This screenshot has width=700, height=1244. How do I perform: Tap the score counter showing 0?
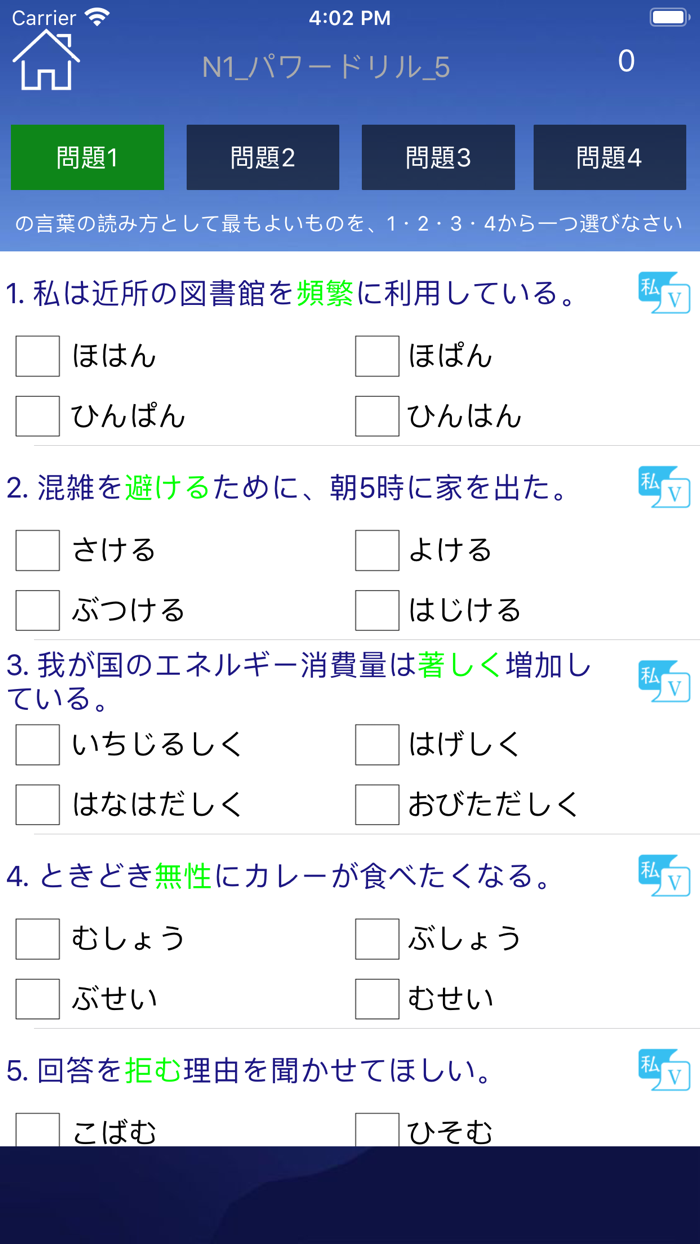(626, 62)
